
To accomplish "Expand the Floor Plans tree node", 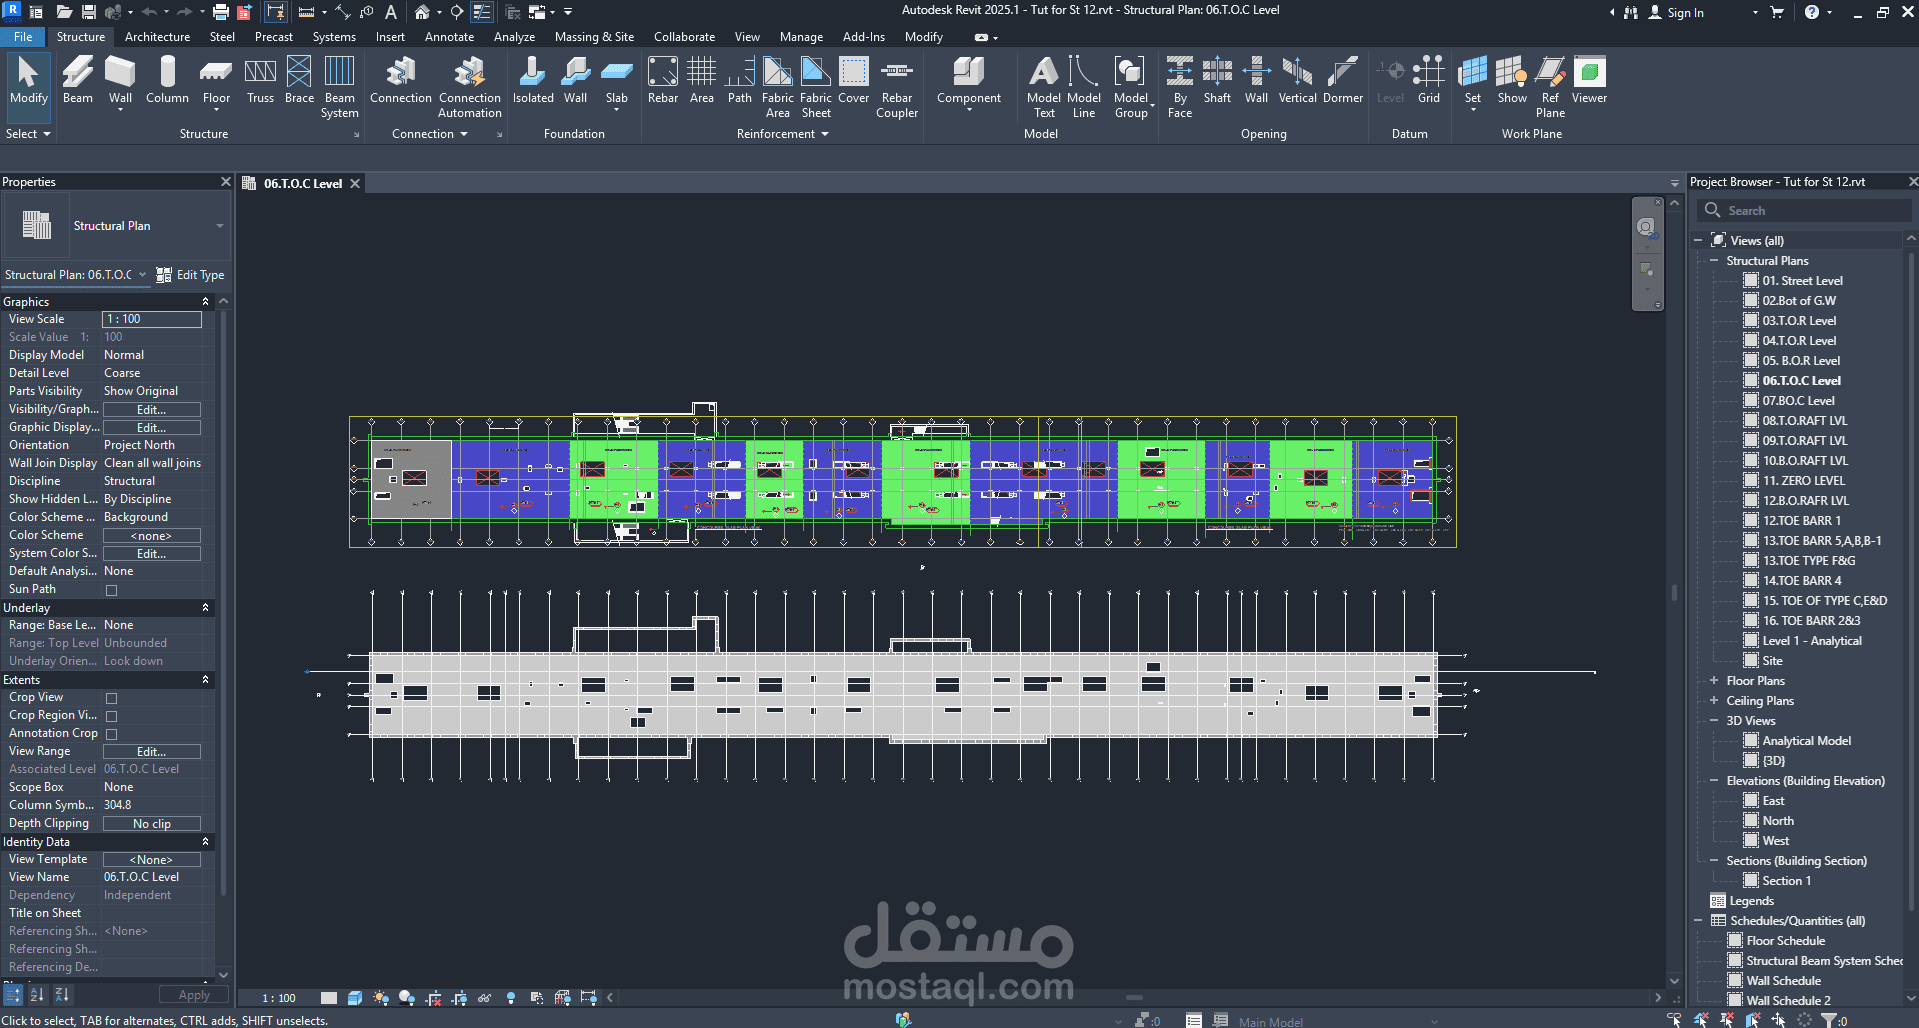I will tap(1713, 681).
